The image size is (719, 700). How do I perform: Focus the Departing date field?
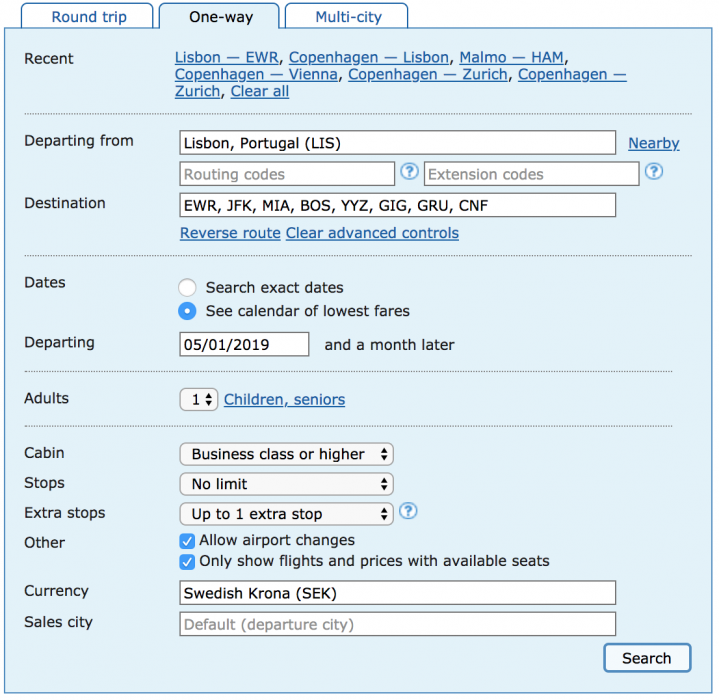tap(244, 344)
